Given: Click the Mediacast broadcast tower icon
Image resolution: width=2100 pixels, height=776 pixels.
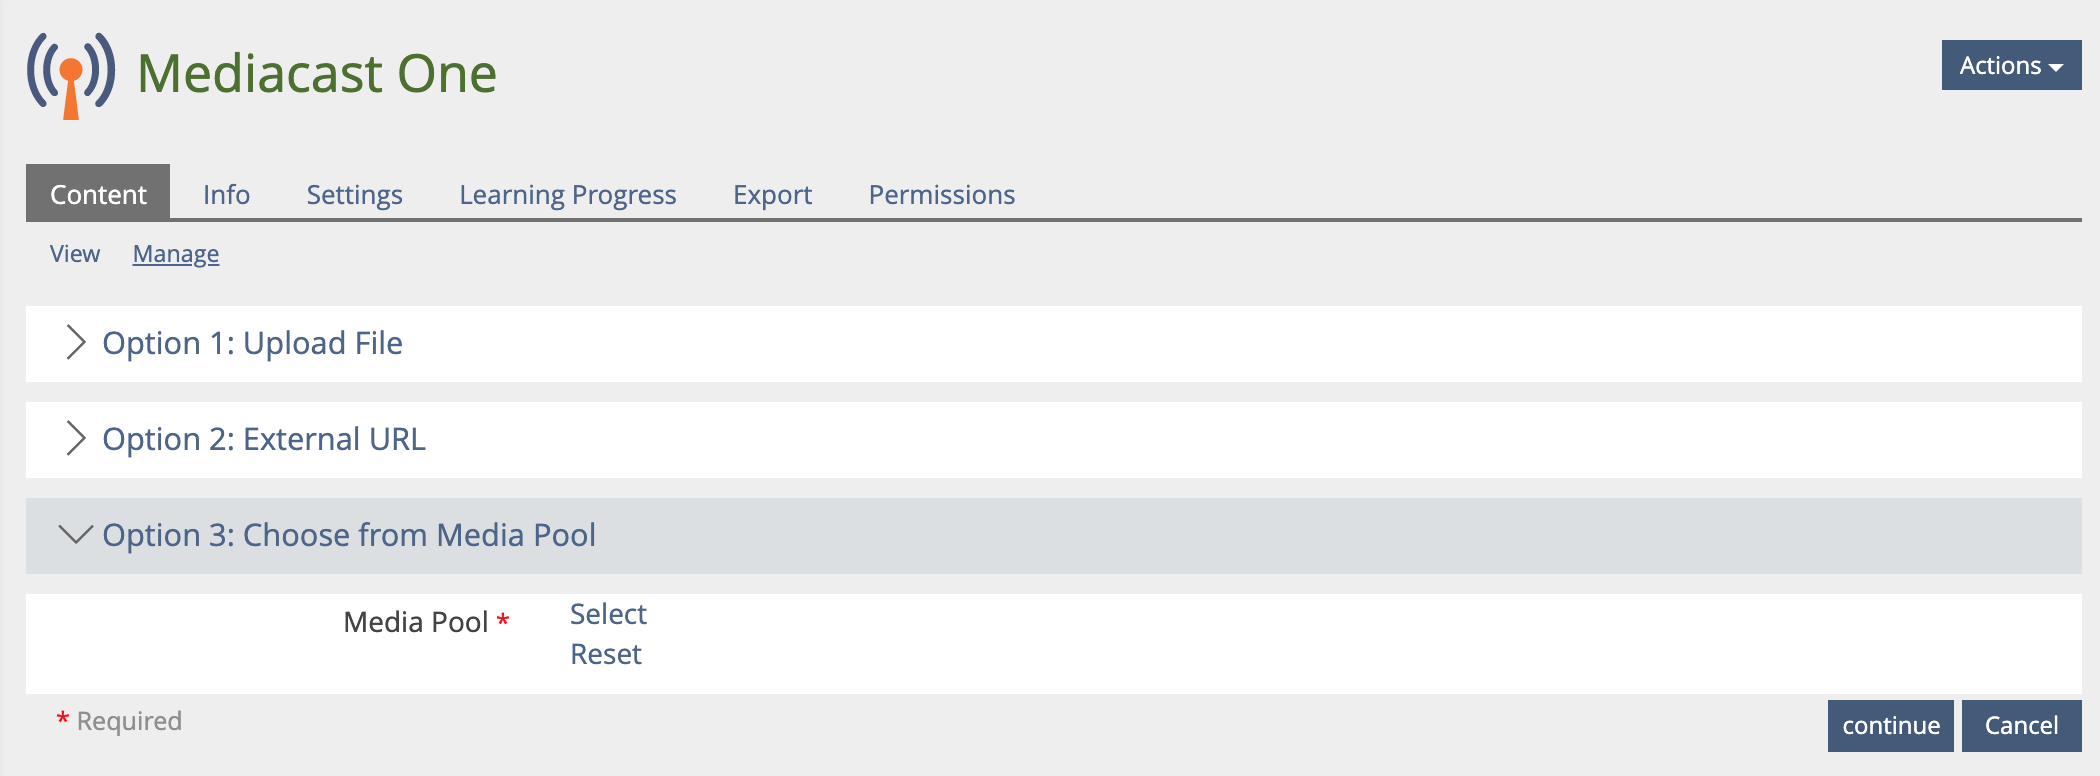Looking at the screenshot, I should pos(71,75).
